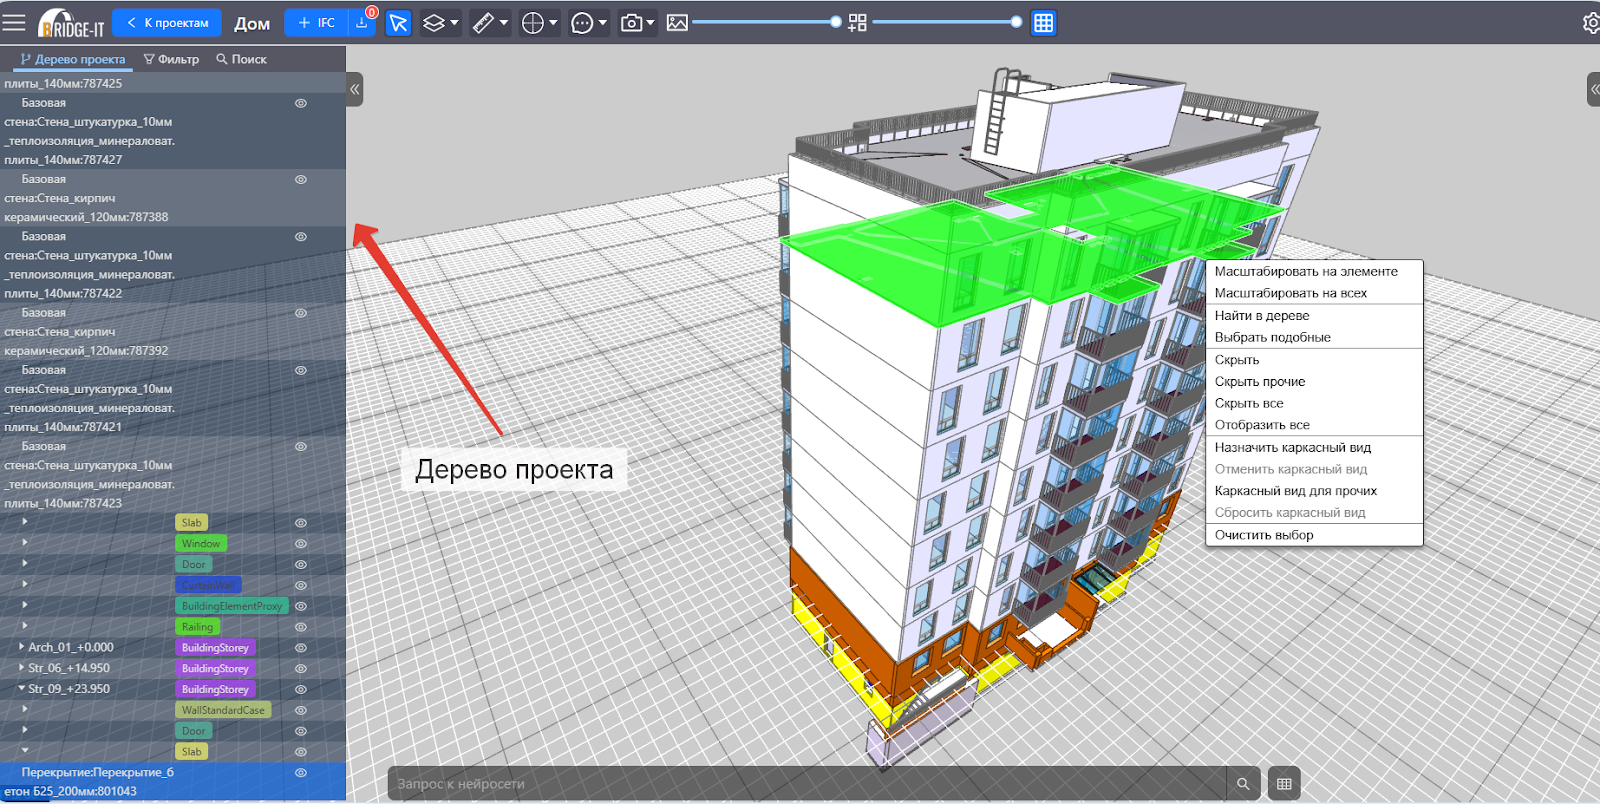Expand the Str_06_+14.950 storey node
The image size is (1600, 804).
click(x=21, y=668)
